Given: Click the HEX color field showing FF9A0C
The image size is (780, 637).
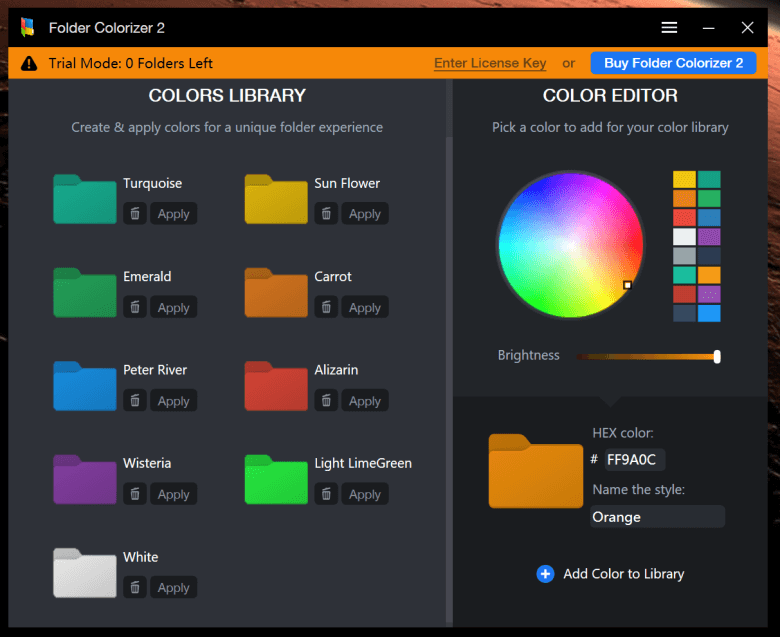Looking at the screenshot, I should click(634, 459).
